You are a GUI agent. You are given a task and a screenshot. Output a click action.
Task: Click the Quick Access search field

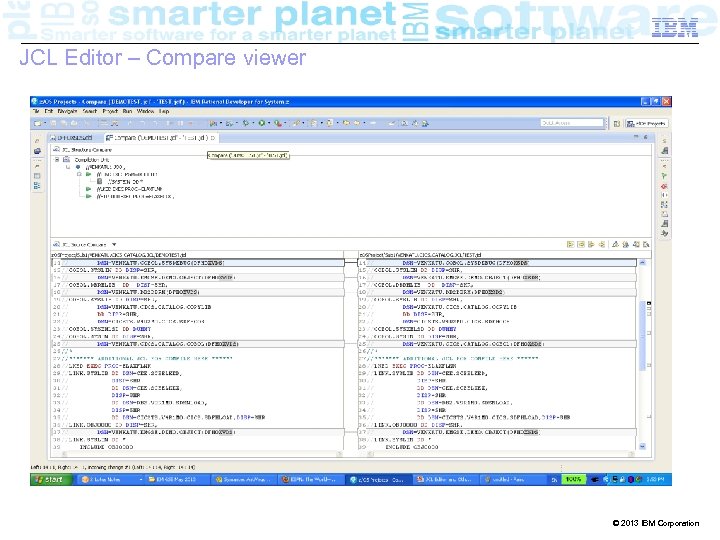point(572,123)
